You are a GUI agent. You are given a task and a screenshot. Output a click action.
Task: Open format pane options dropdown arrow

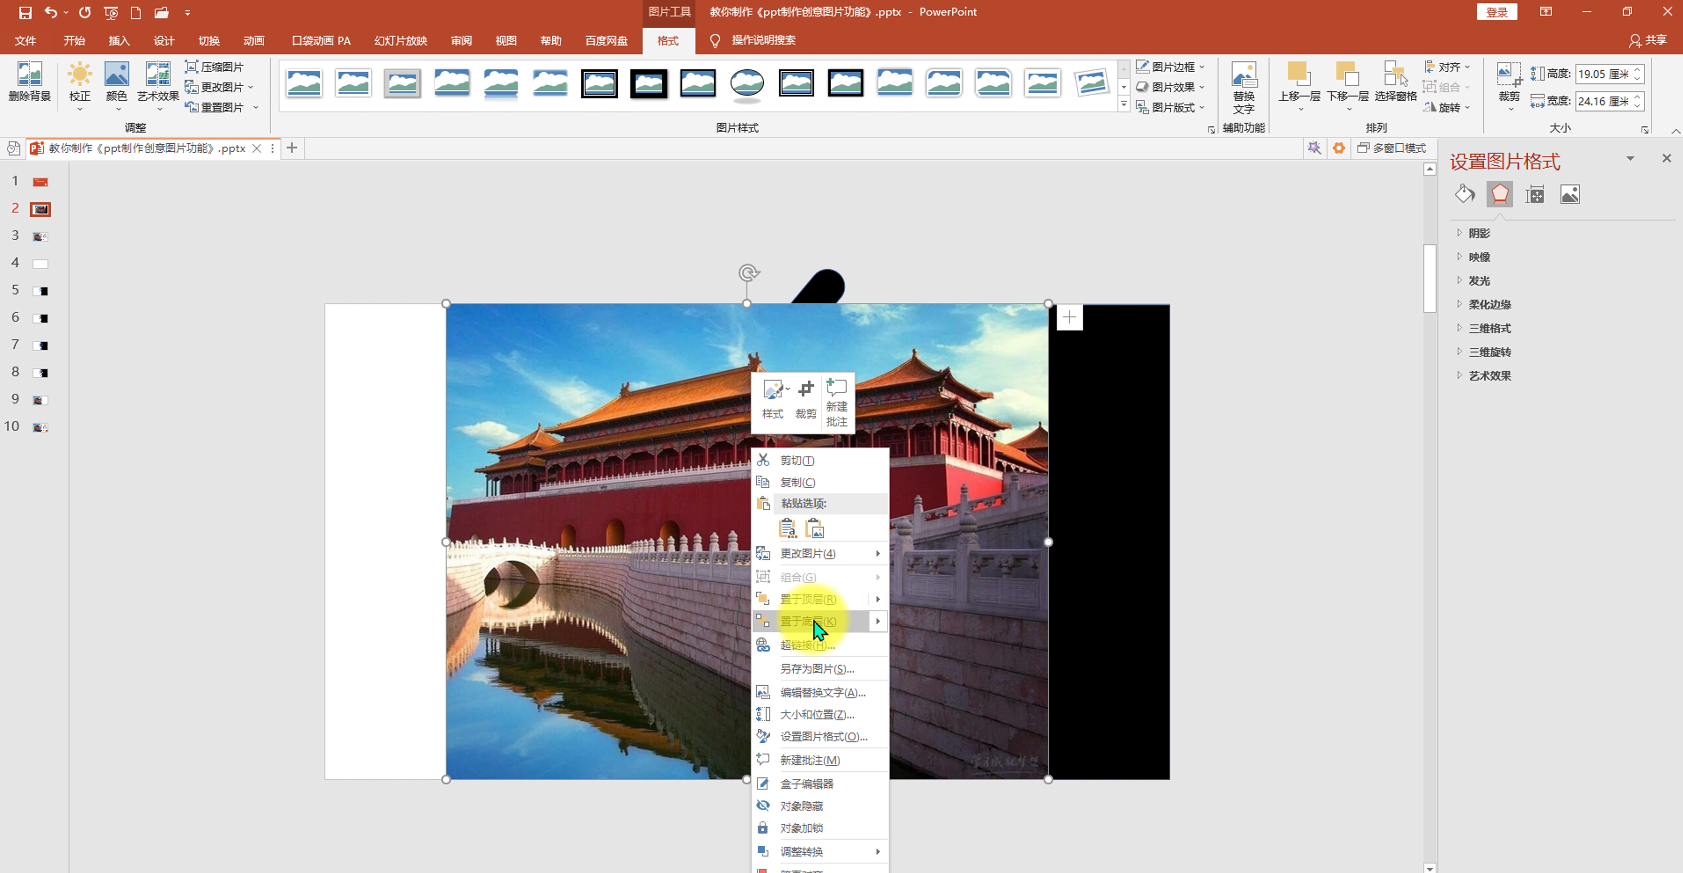pos(1630,158)
